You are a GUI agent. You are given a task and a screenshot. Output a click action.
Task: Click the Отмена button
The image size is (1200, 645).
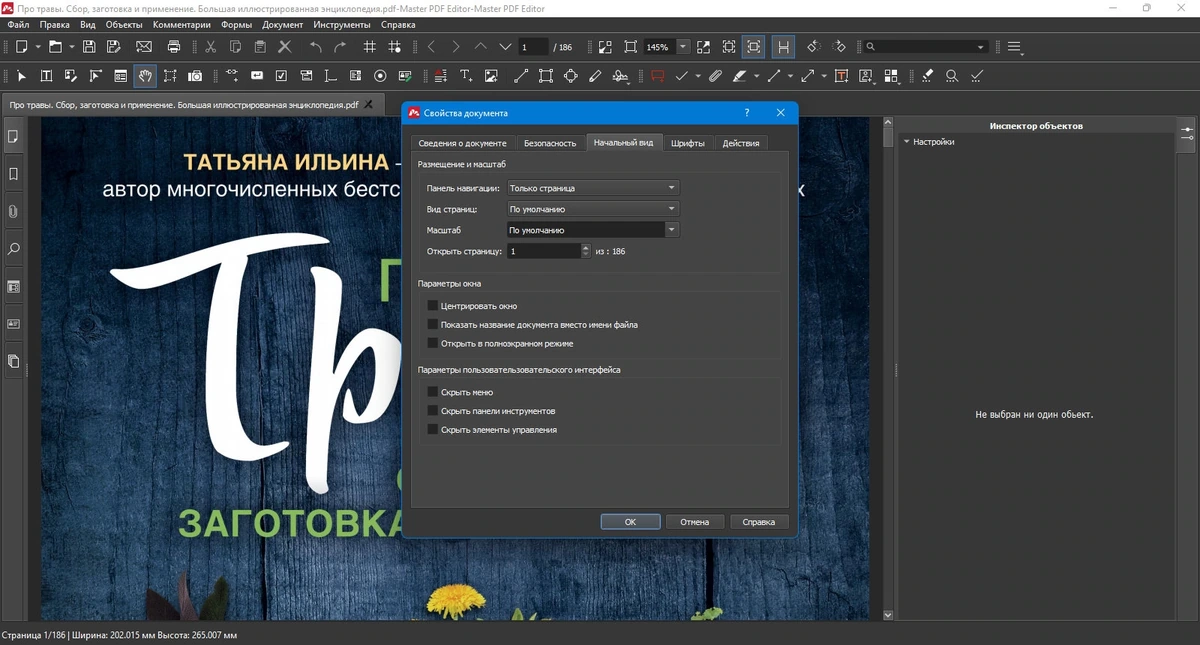[x=695, y=522]
